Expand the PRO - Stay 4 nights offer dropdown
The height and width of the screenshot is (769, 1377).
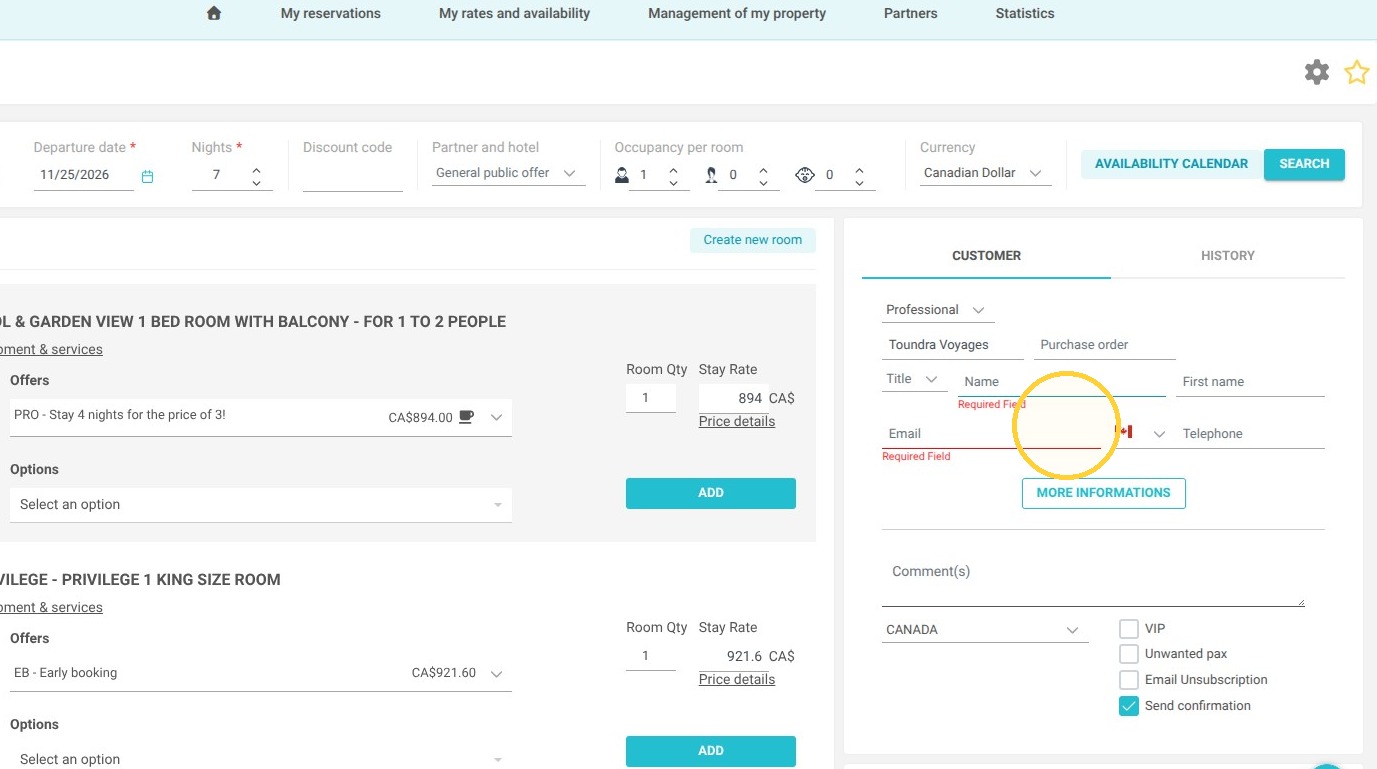pyautogui.click(x=261, y=417)
